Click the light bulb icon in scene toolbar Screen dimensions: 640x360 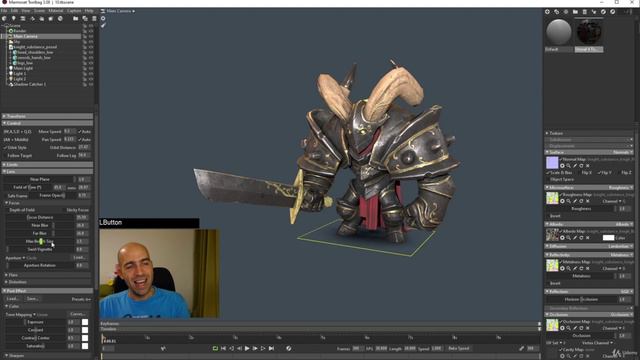[13, 18]
